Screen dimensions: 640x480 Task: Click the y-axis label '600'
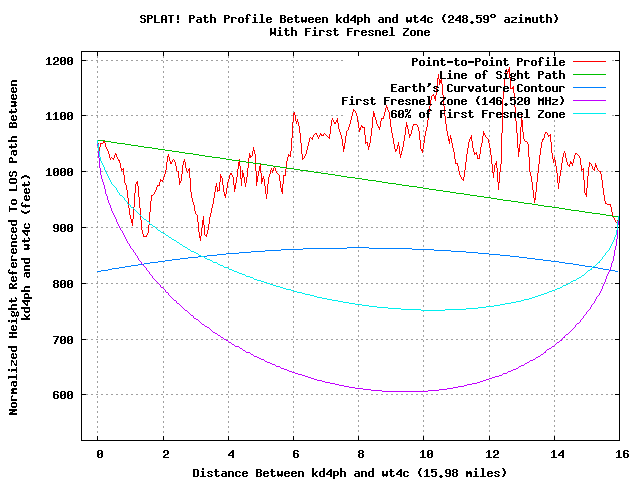coord(63,395)
